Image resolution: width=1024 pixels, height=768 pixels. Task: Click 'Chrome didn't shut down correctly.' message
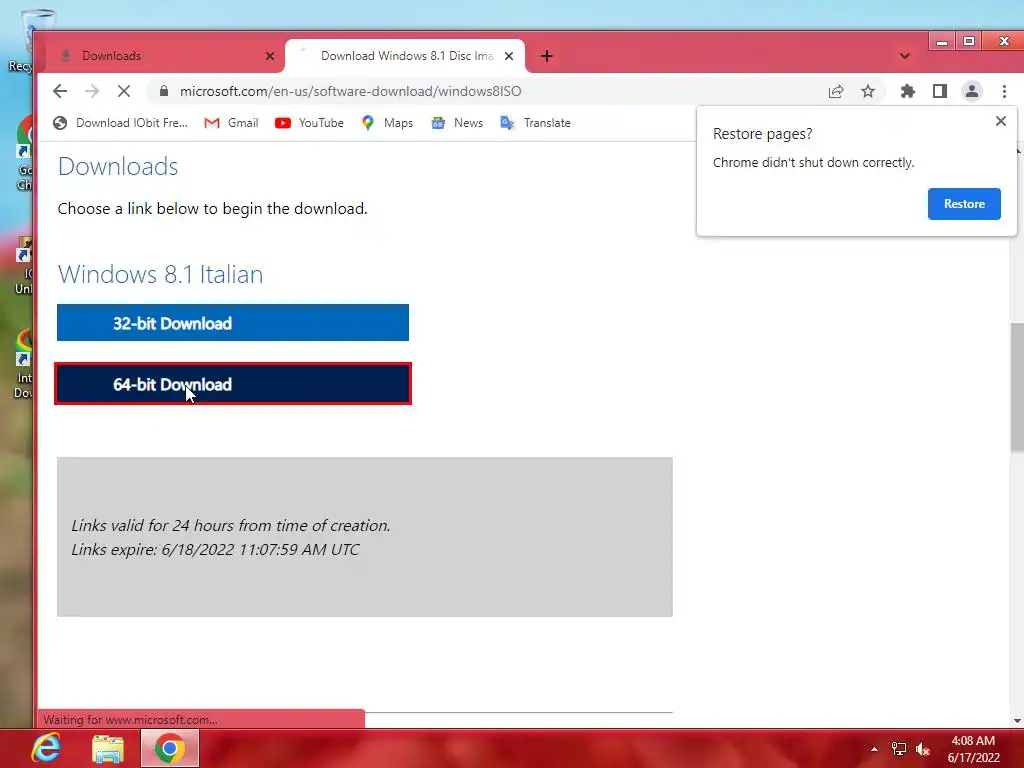[813, 163]
